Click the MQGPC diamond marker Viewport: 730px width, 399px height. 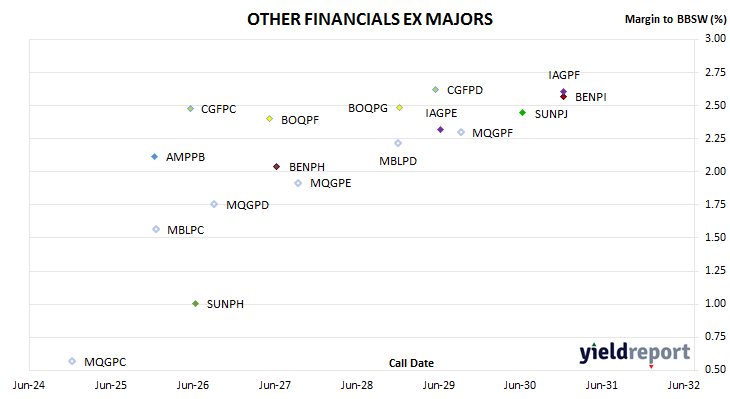tap(72, 361)
